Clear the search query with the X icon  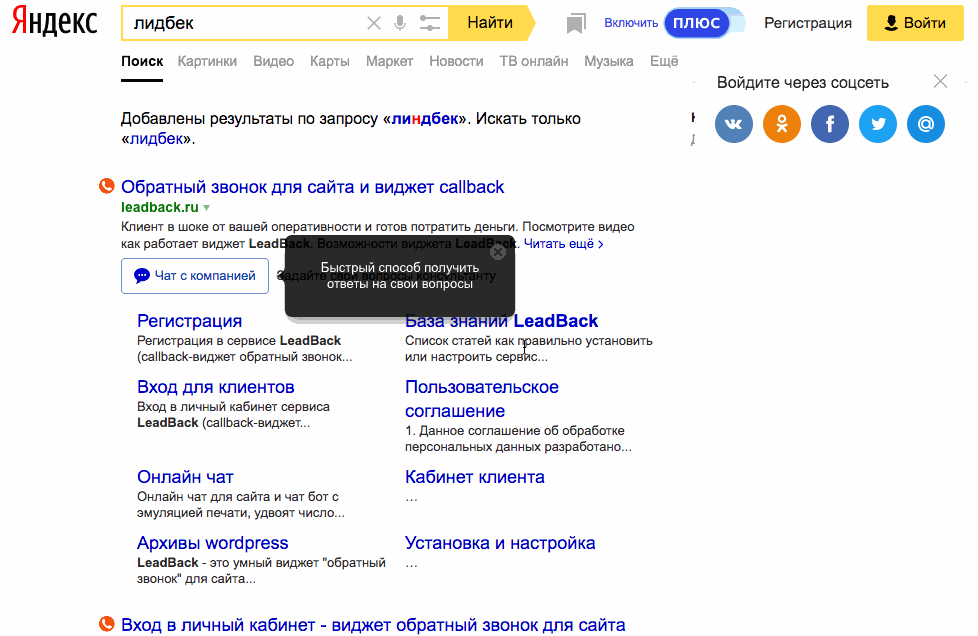coord(374,23)
